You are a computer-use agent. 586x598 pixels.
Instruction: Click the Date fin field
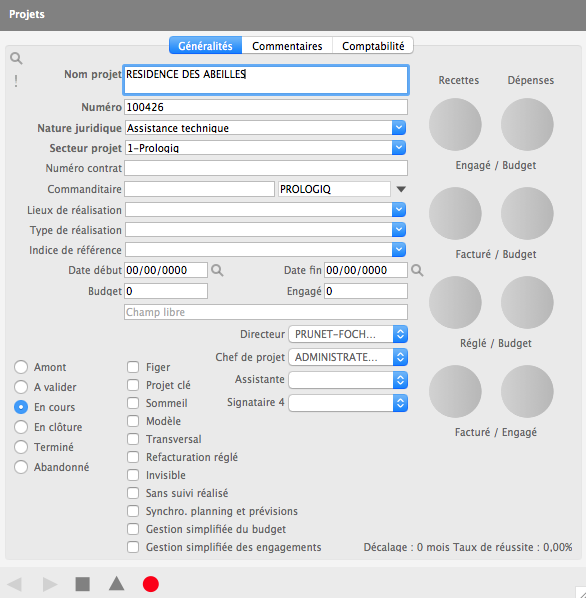tap(366, 270)
